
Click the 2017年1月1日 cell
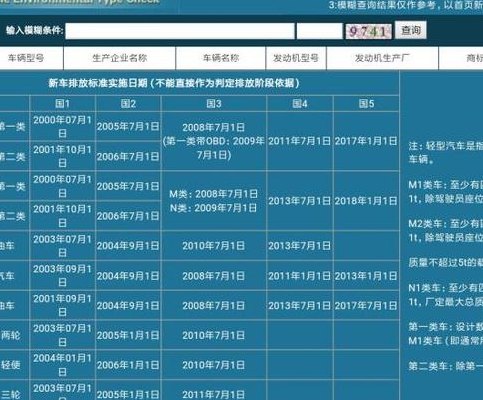(x=366, y=141)
